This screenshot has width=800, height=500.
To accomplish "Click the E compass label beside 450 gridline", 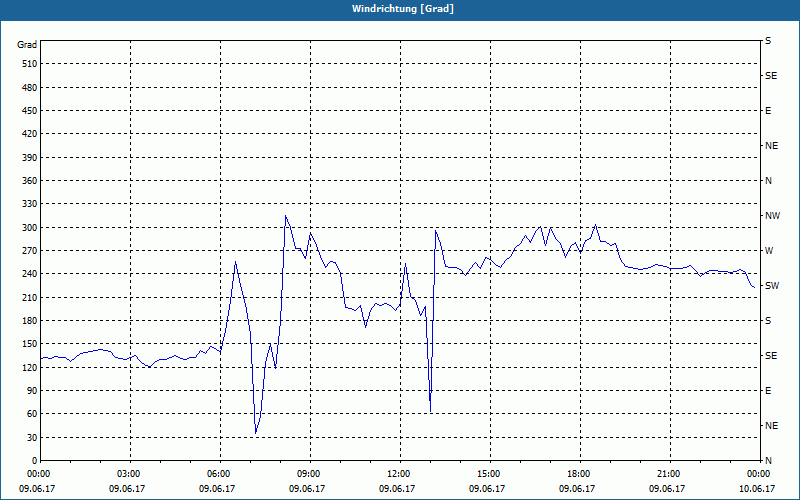I will [768, 111].
